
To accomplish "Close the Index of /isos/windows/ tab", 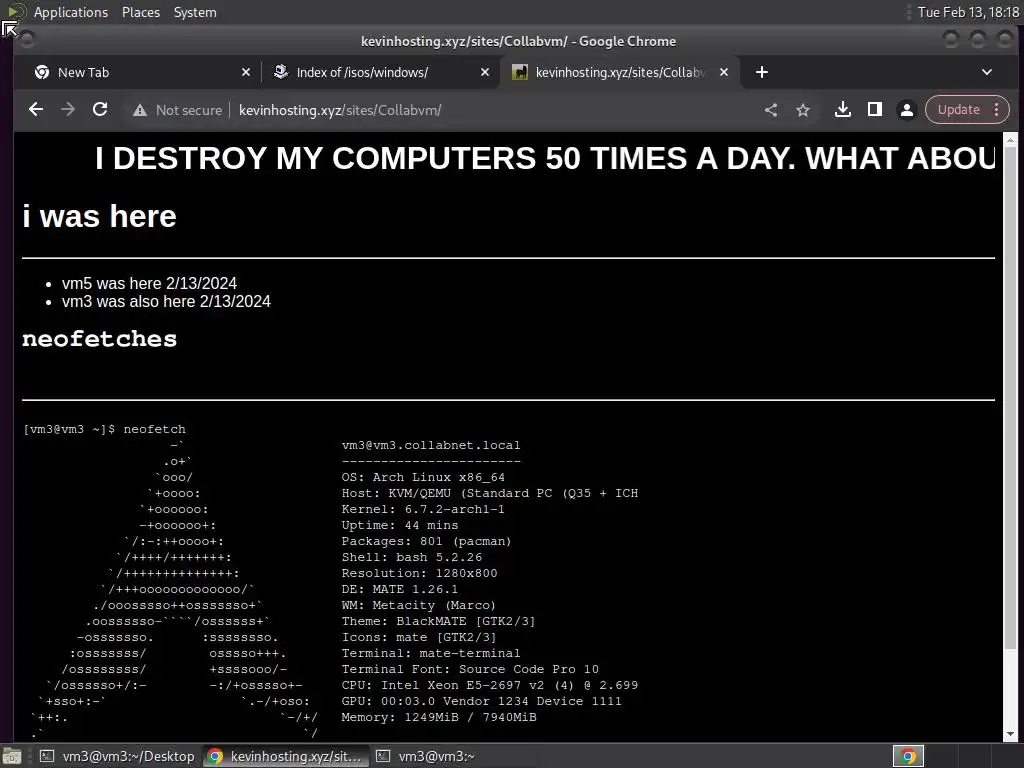I will 485,72.
